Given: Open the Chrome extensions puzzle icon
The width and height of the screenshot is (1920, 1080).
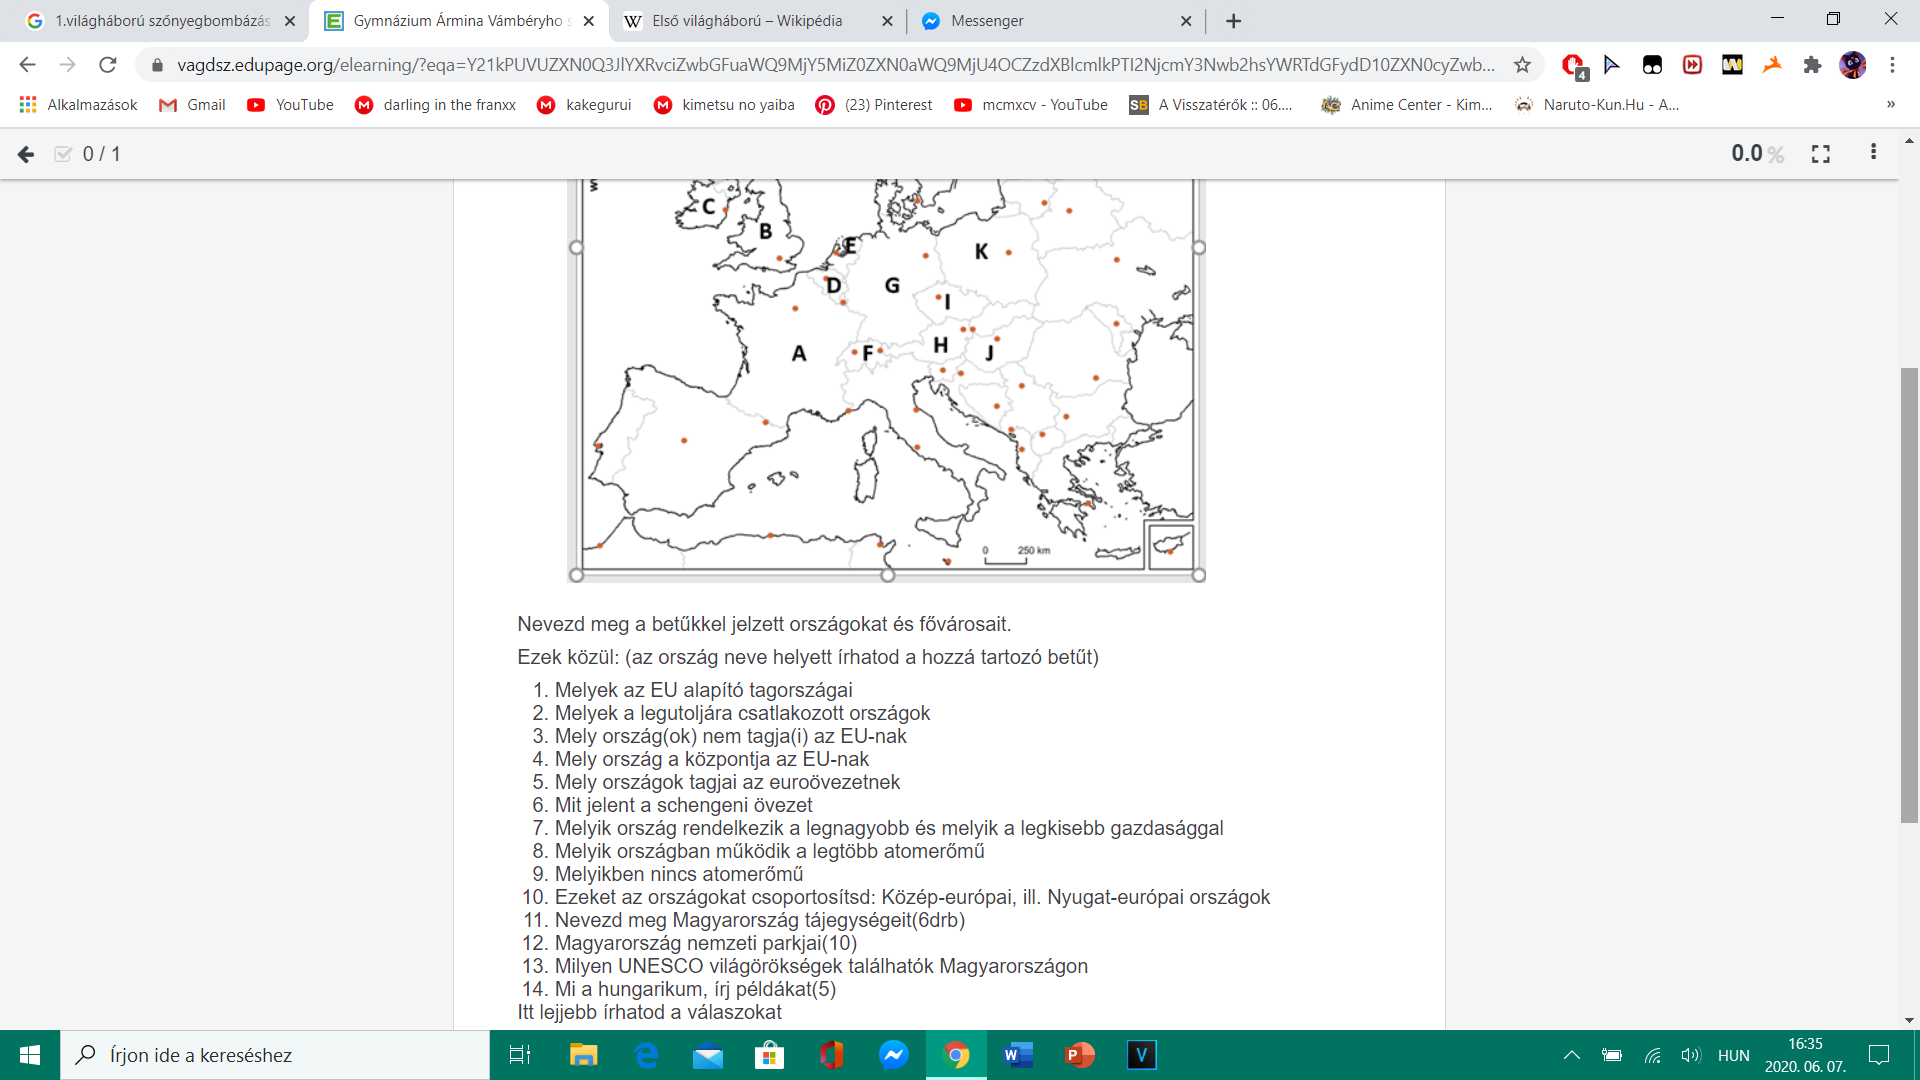Looking at the screenshot, I should tap(1812, 65).
